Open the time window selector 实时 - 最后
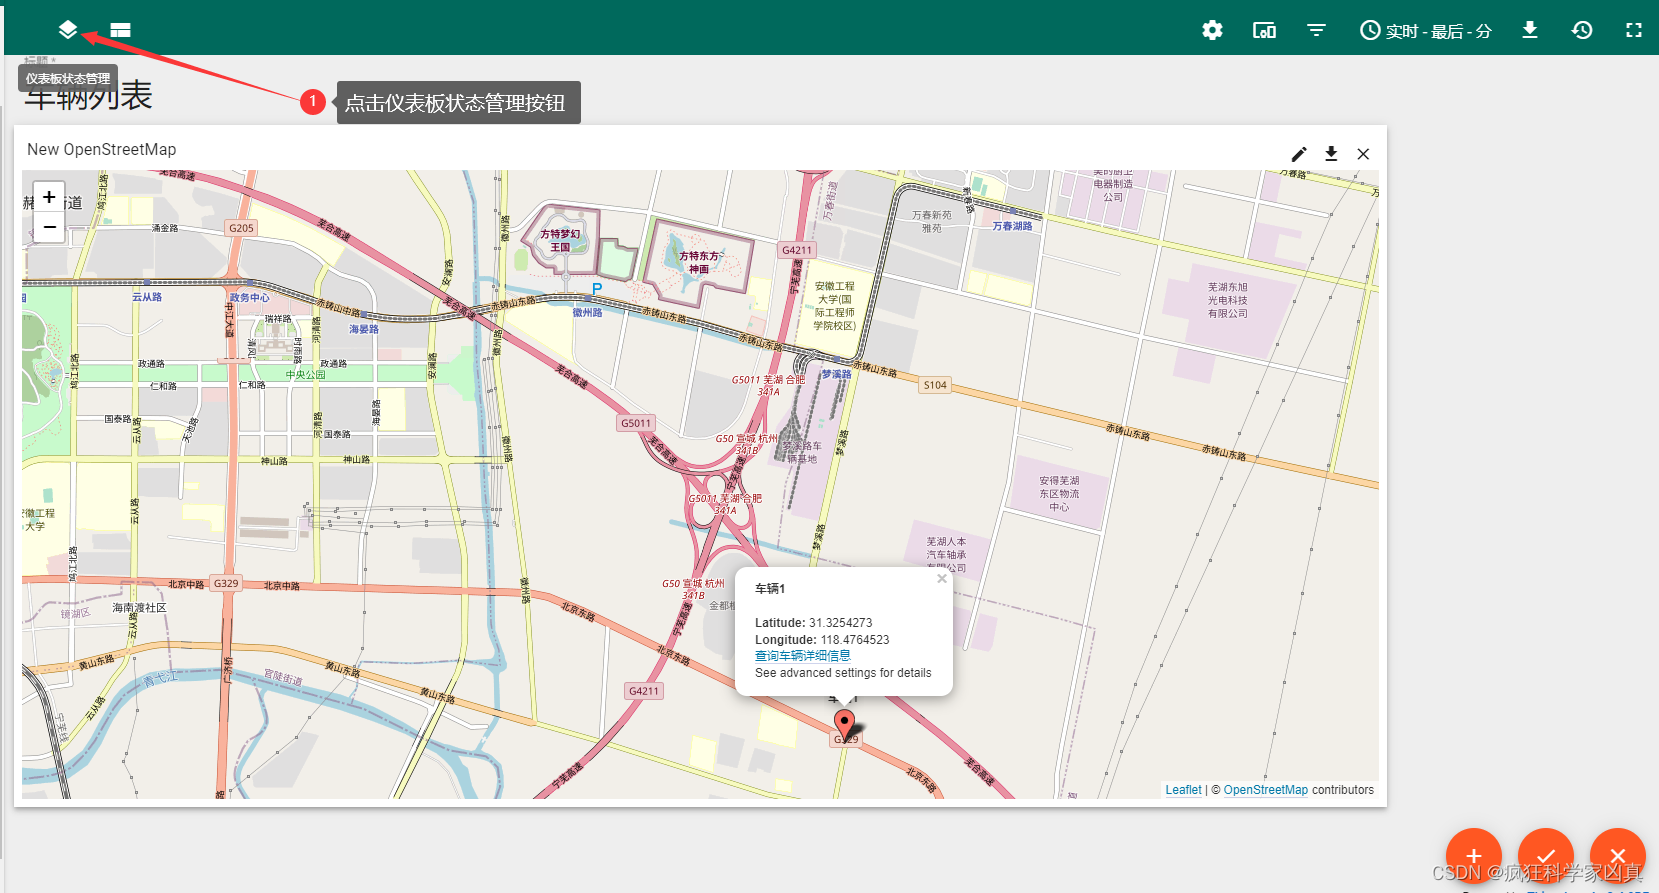Viewport: 1659px width, 893px height. pyautogui.click(x=1426, y=31)
